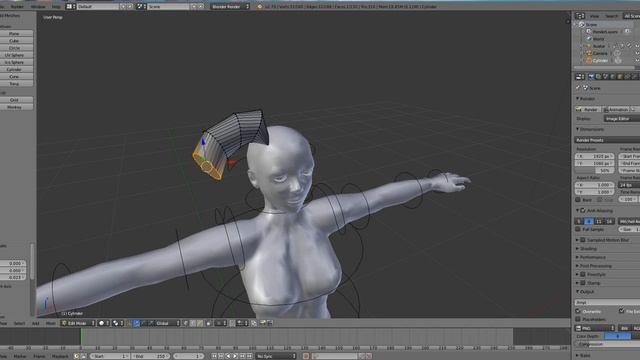Open the Window menu in the top bar
This screenshot has height=360, width=640.
(x=38, y=7)
